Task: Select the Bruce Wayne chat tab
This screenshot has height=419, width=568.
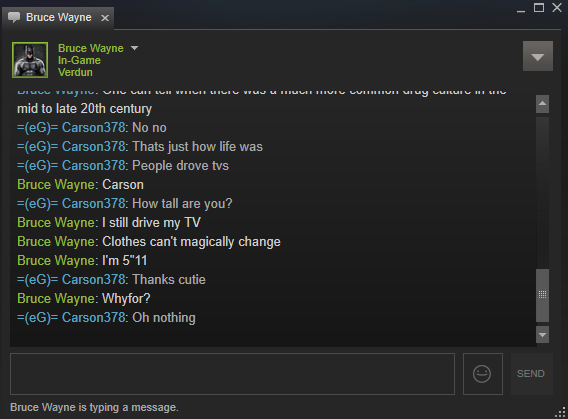Action: pyautogui.click(x=59, y=17)
